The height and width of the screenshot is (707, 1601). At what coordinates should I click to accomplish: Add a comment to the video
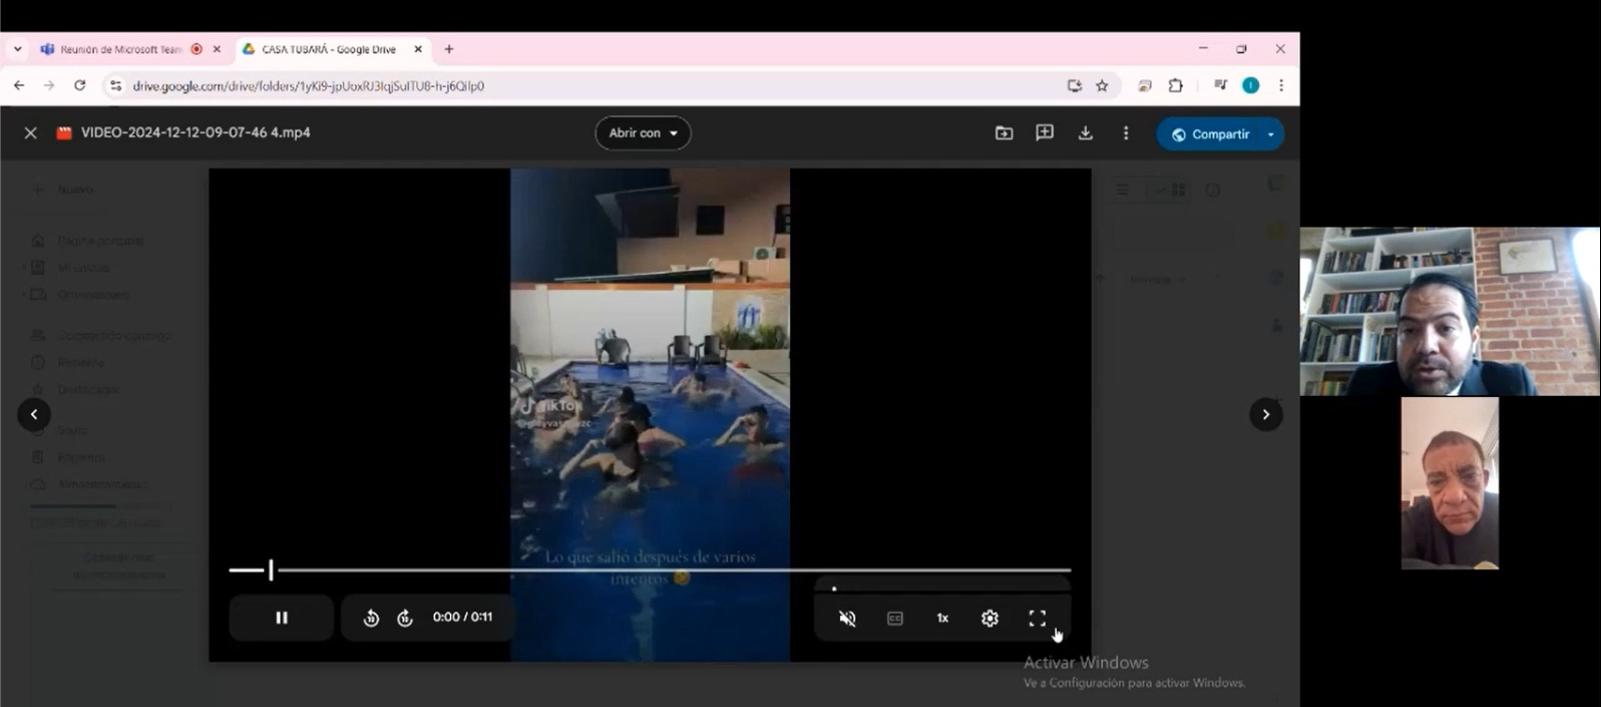[1044, 133]
